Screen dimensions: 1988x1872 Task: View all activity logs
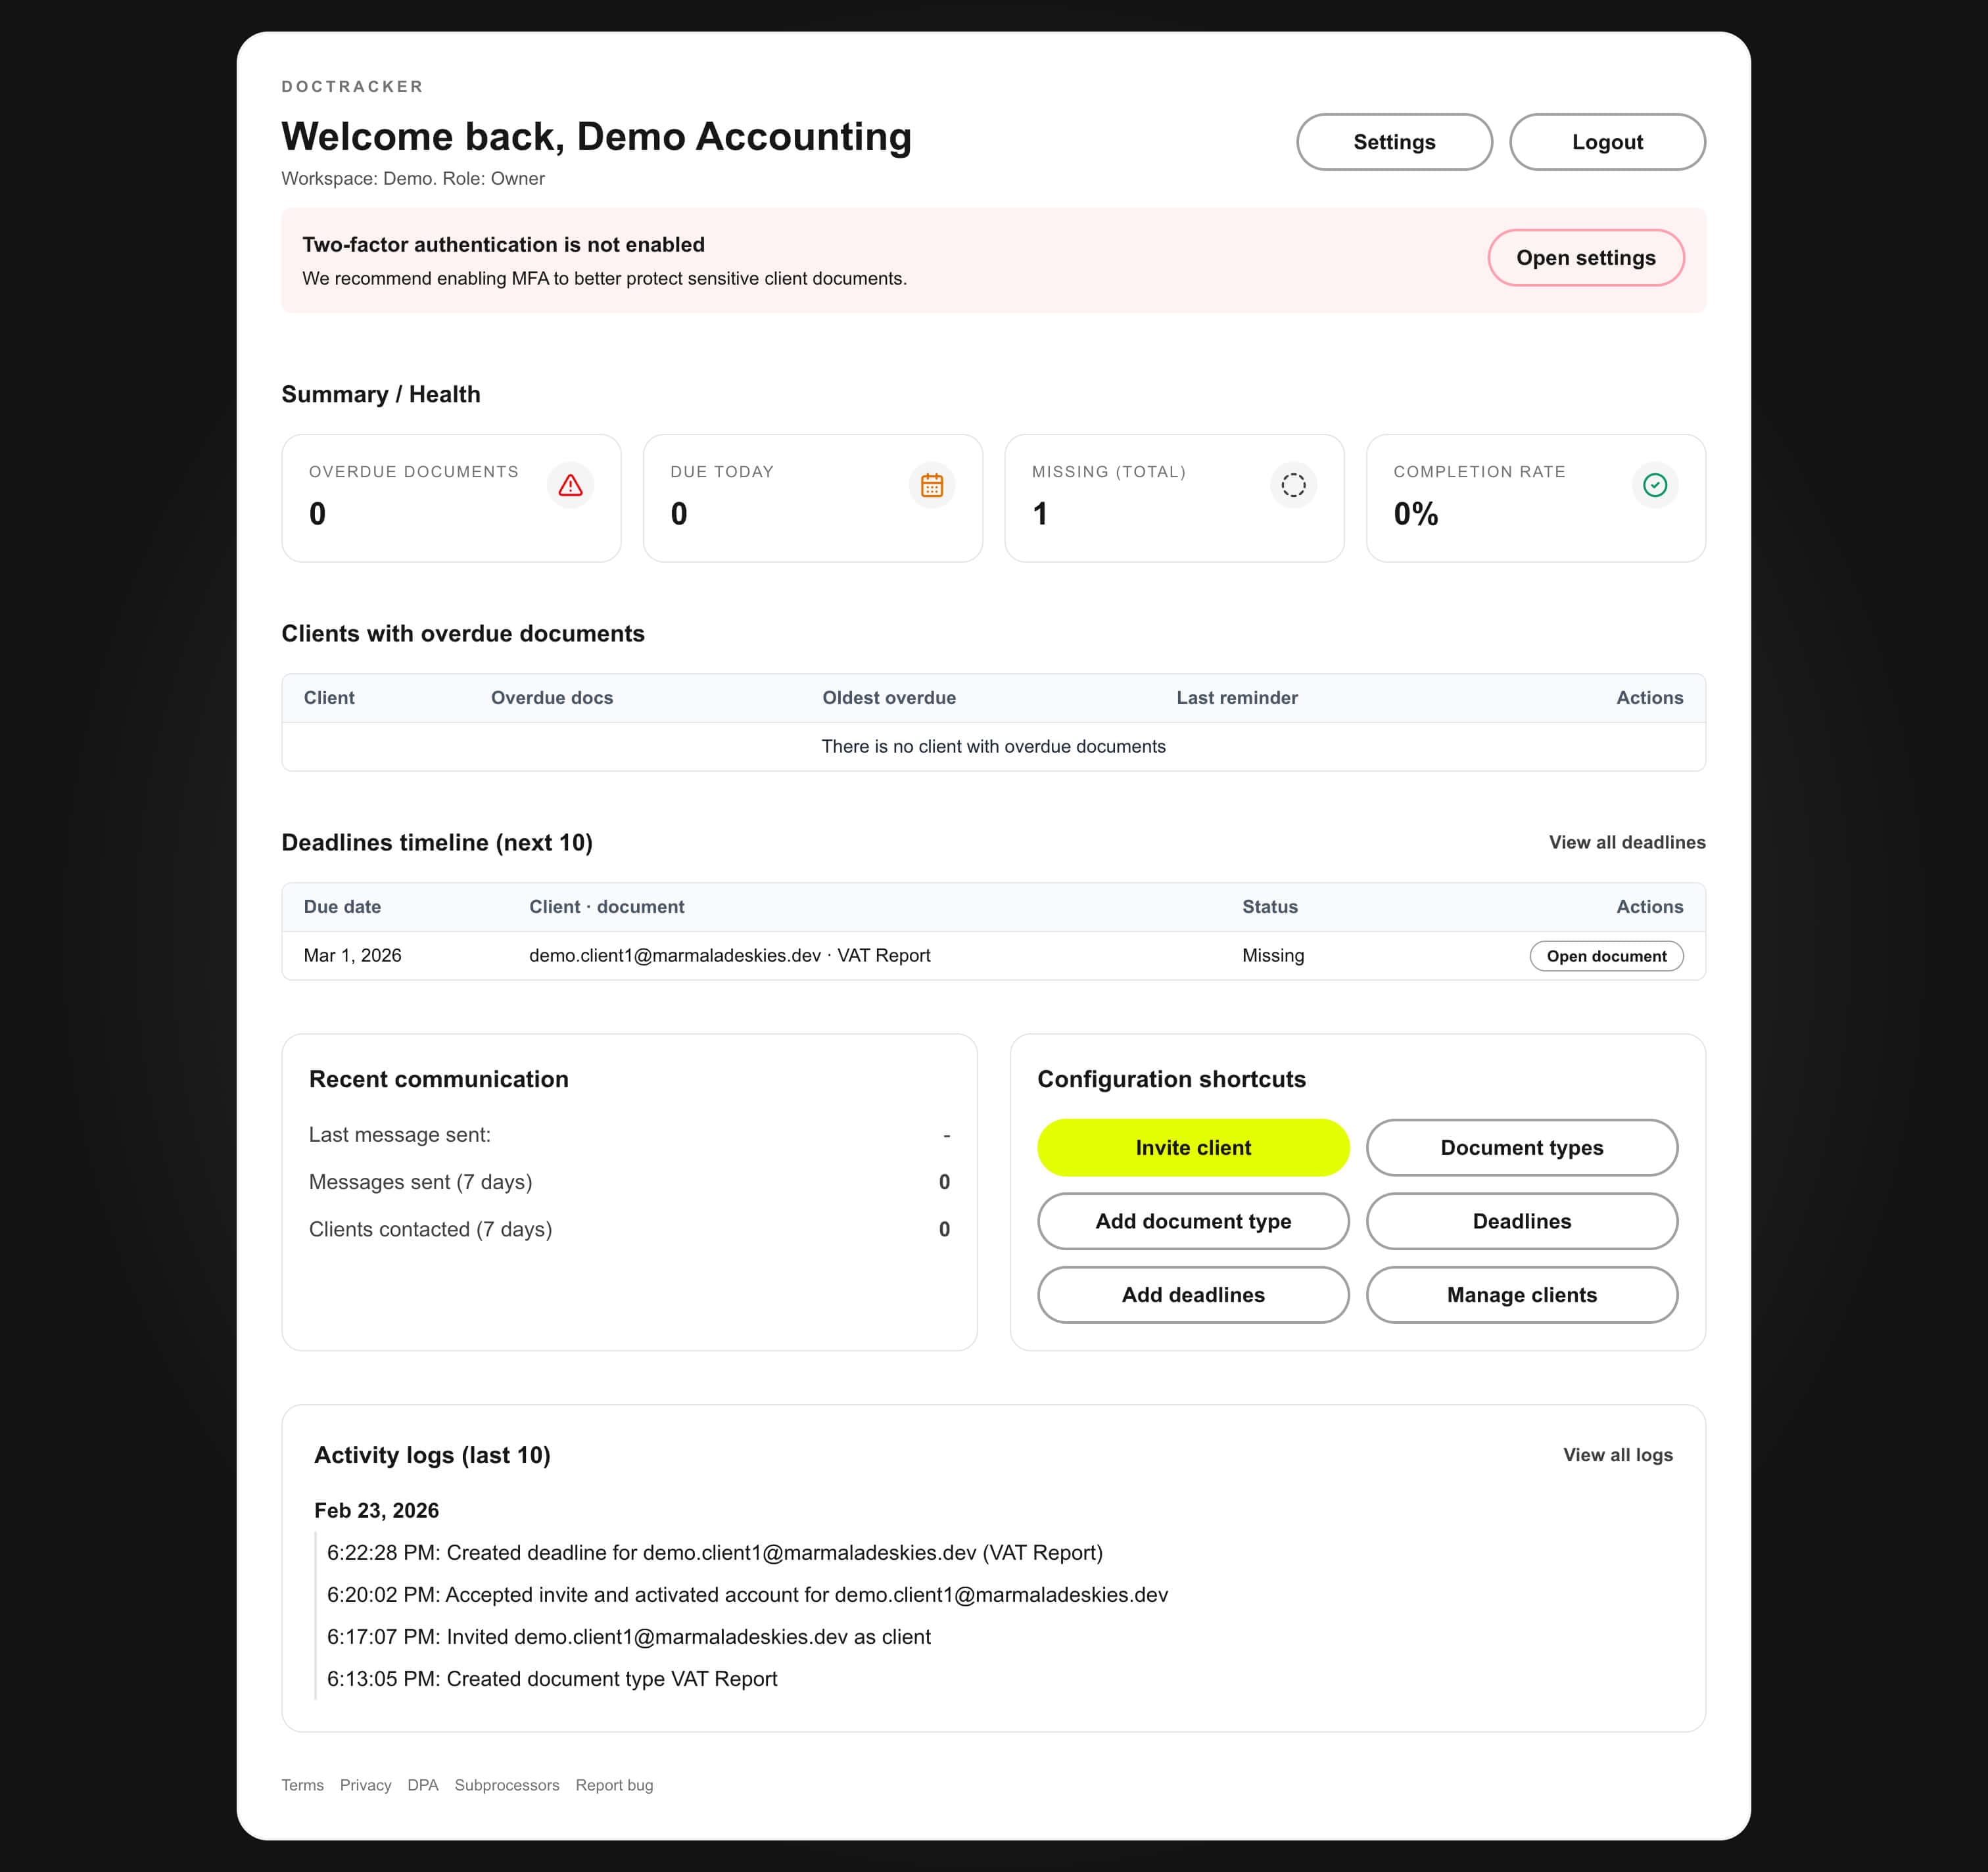[1617, 1455]
